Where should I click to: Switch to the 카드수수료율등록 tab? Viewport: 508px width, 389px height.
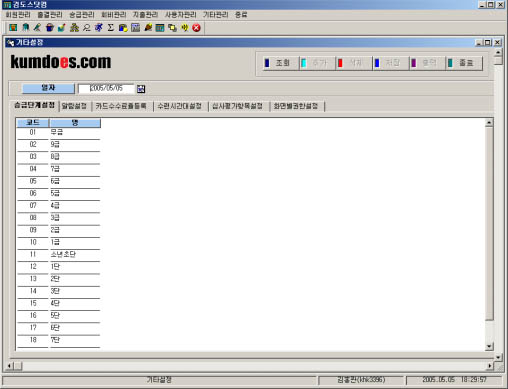pyautogui.click(x=121, y=106)
